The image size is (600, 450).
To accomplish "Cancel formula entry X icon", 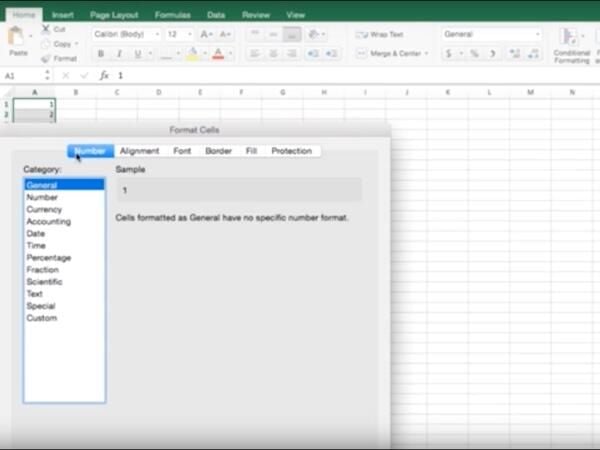I will [66, 76].
